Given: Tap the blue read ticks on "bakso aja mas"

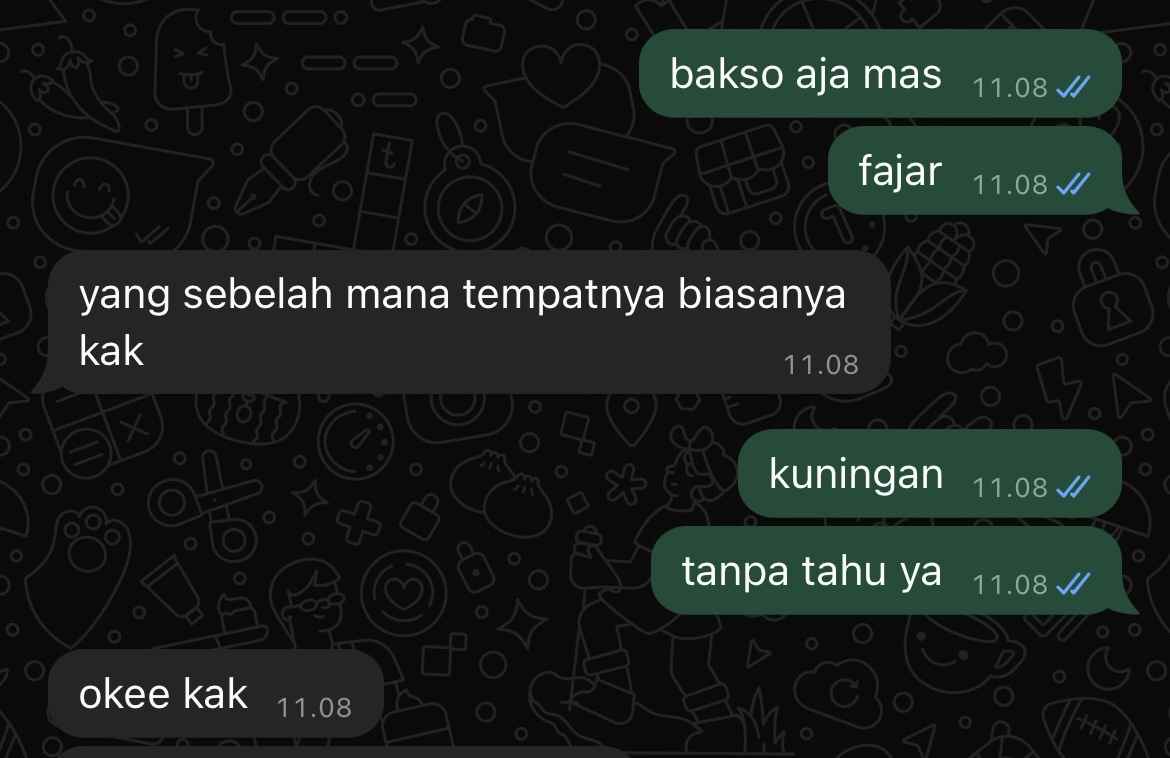Looking at the screenshot, I should (x=1073, y=87).
